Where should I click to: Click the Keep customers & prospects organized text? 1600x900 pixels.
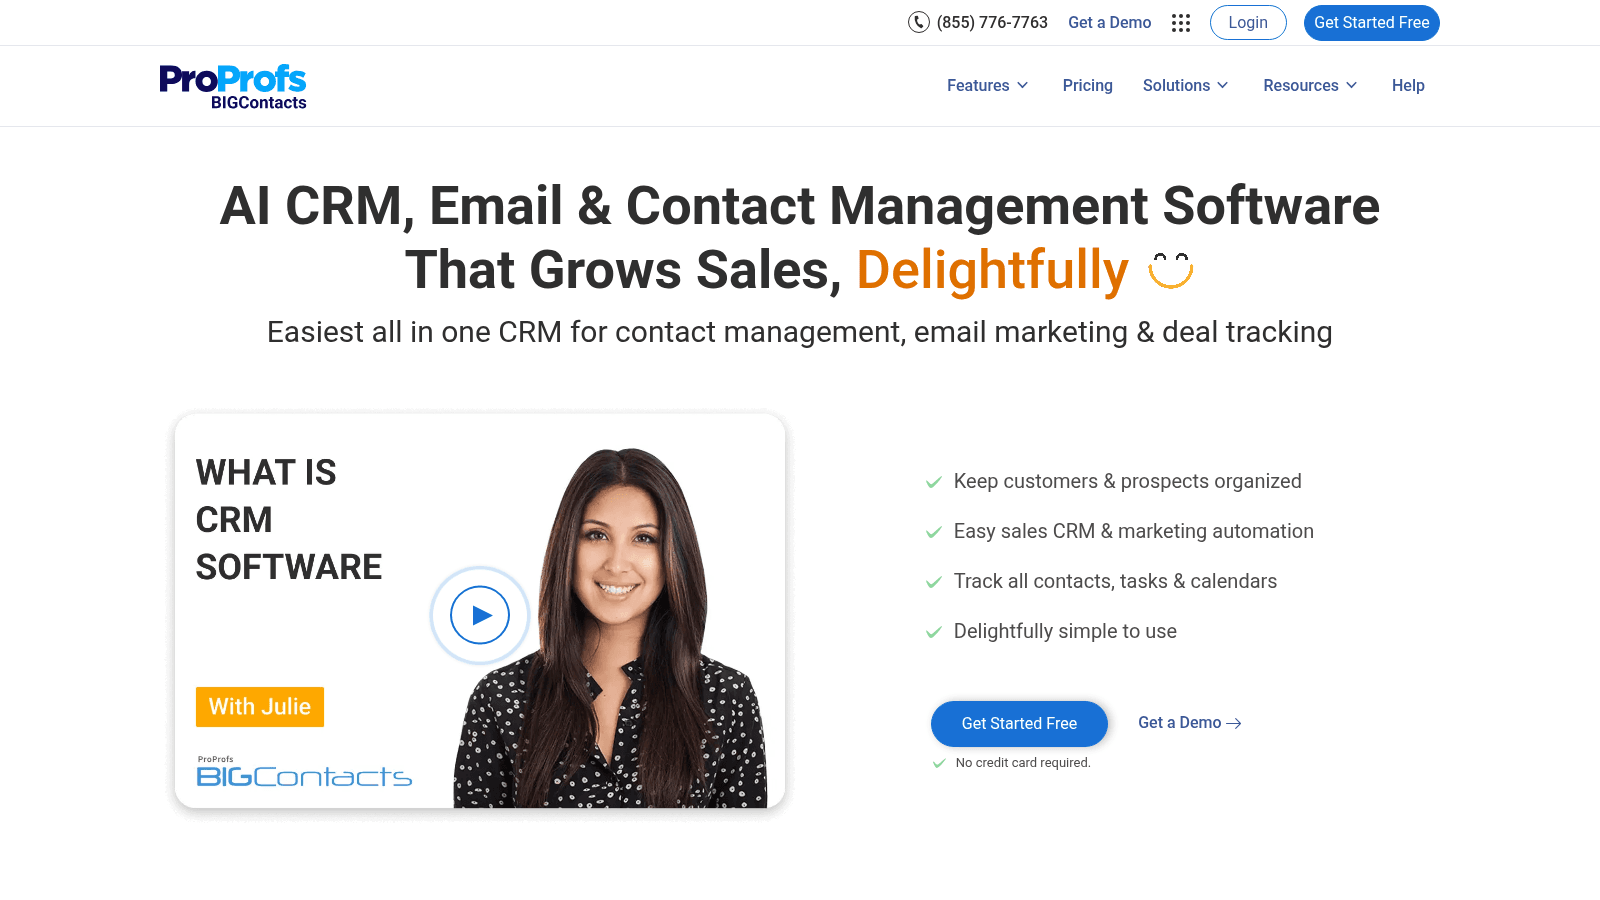tap(1128, 481)
